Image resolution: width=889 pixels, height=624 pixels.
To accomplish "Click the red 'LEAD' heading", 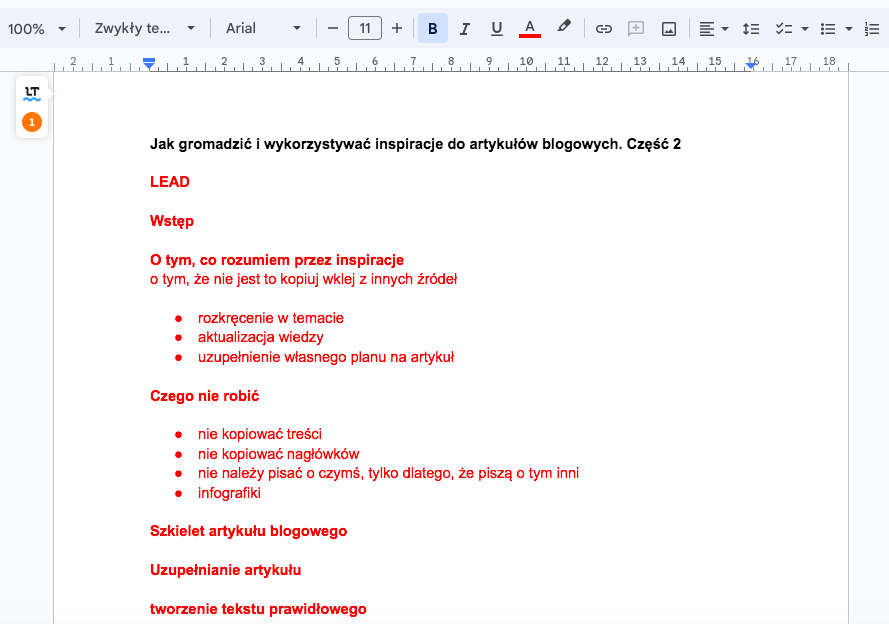I will (170, 182).
